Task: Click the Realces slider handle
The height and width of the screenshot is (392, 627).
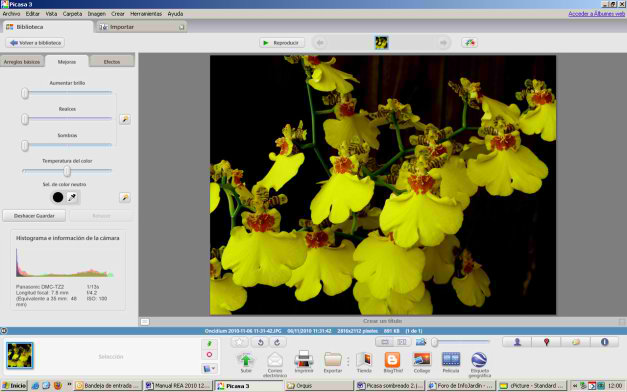Action: pyautogui.click(x=25, y=119)
